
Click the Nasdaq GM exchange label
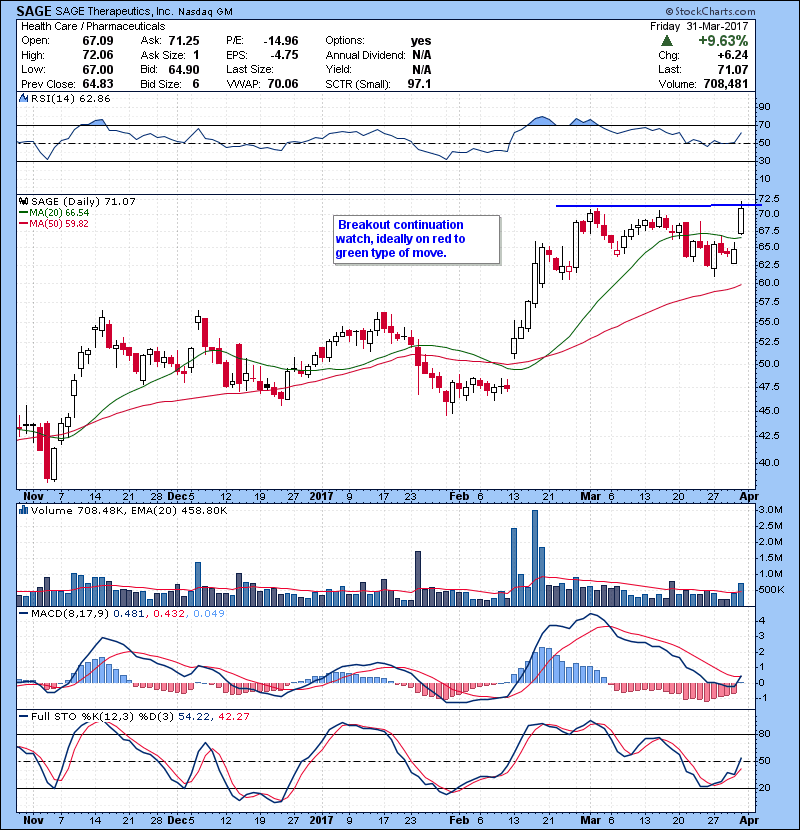click(x=205, y=12)
